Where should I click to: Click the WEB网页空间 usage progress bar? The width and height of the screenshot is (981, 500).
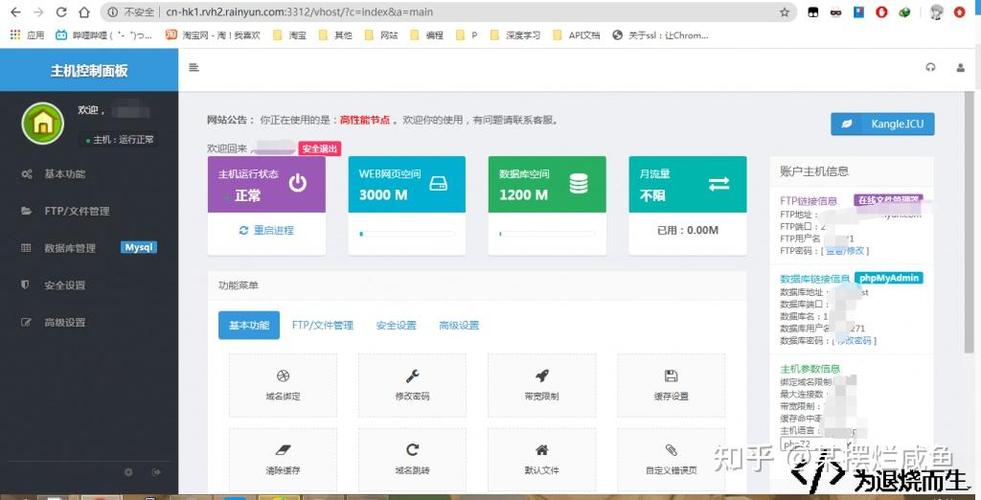pyautogui.click(x=406, y=234)
